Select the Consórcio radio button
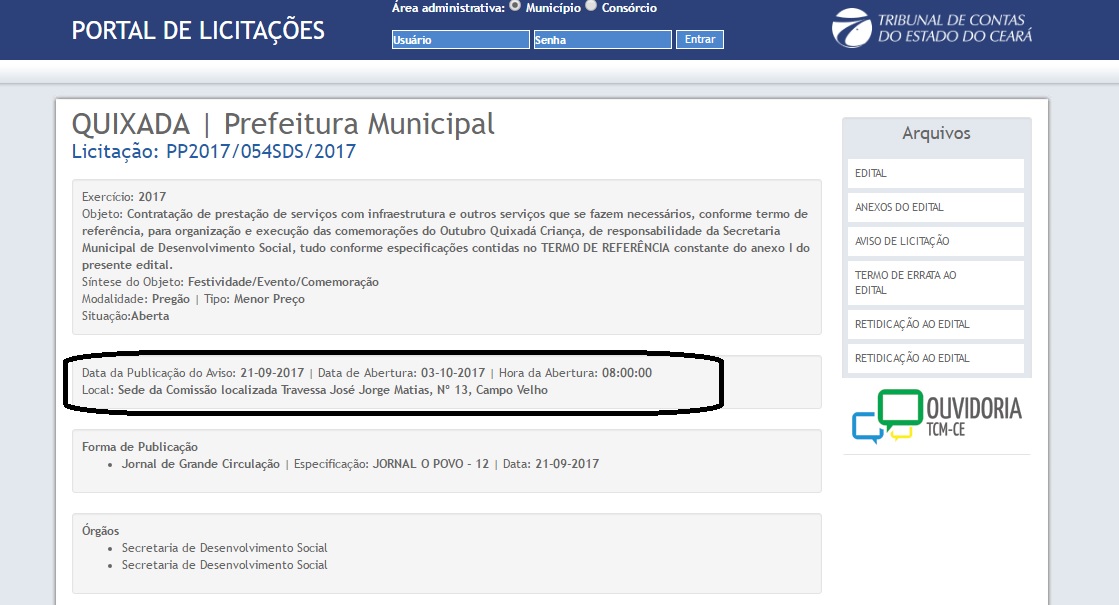 pos(591,6)
